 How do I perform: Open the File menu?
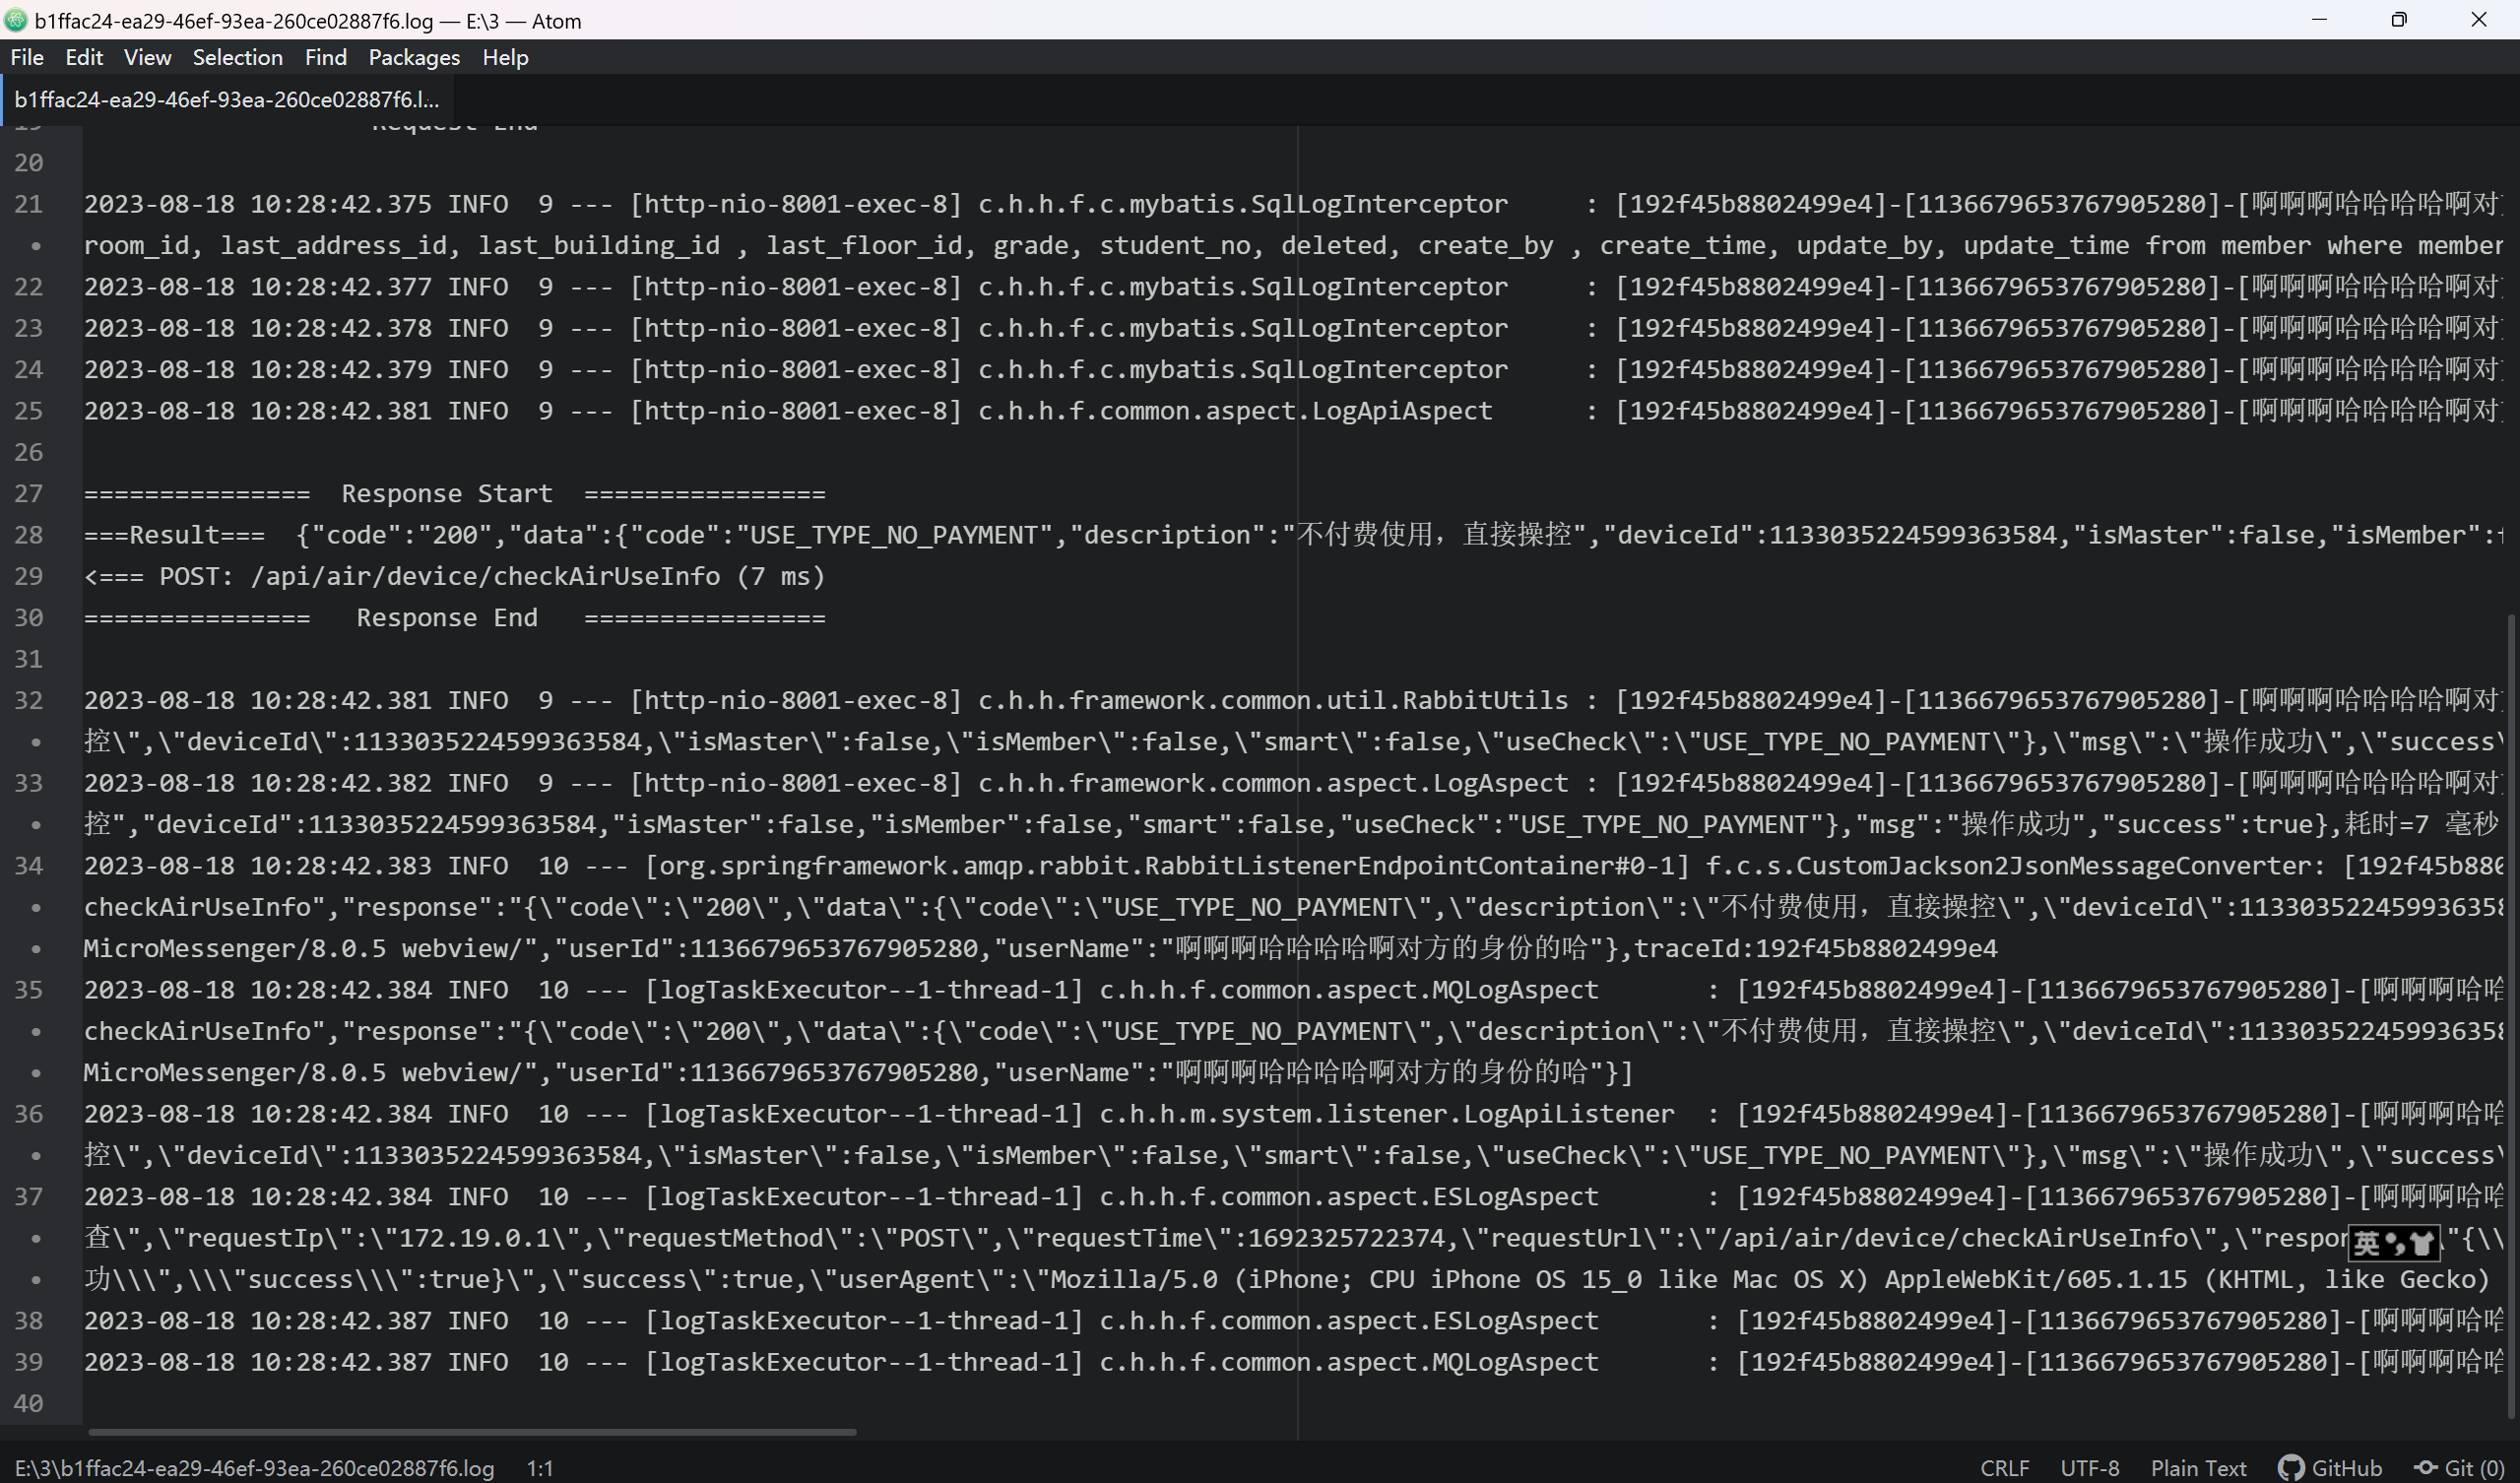27,57
